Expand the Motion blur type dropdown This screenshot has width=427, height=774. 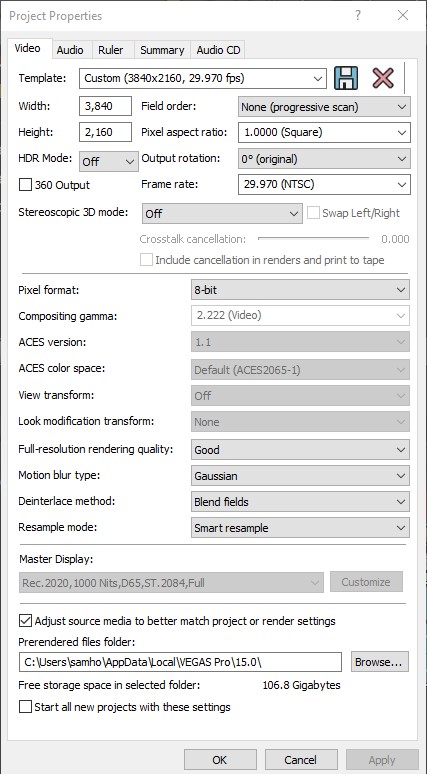pos(300,476)
